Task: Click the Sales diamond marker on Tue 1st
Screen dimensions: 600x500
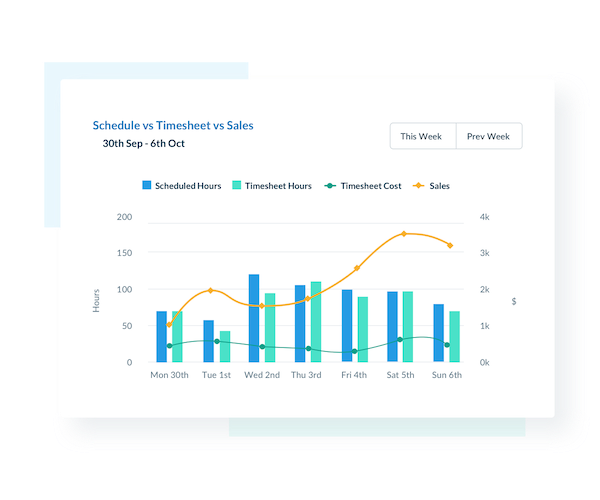Action: point(210,291)
